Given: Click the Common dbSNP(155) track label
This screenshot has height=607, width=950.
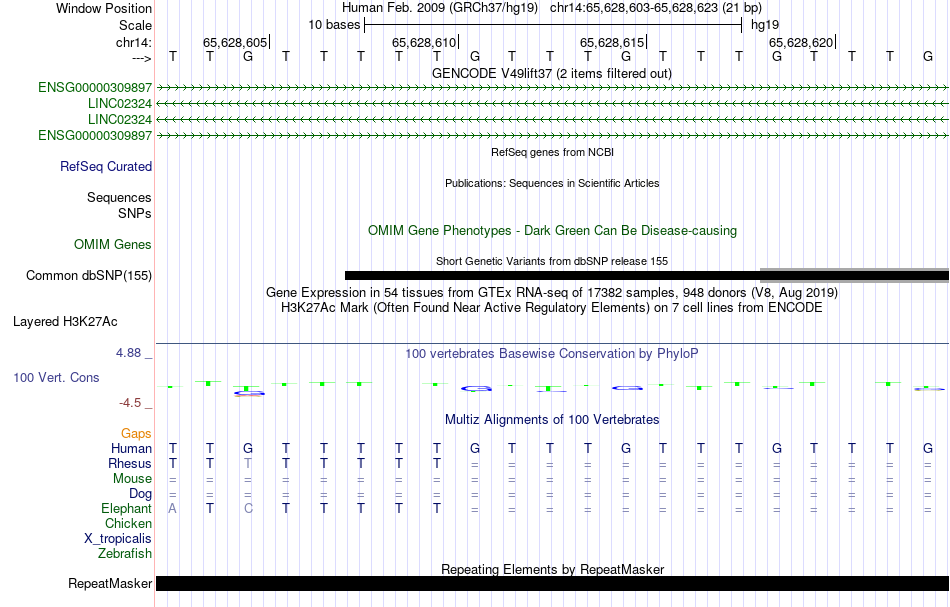Looking at the screenshot, I should [x=89, y=276].
